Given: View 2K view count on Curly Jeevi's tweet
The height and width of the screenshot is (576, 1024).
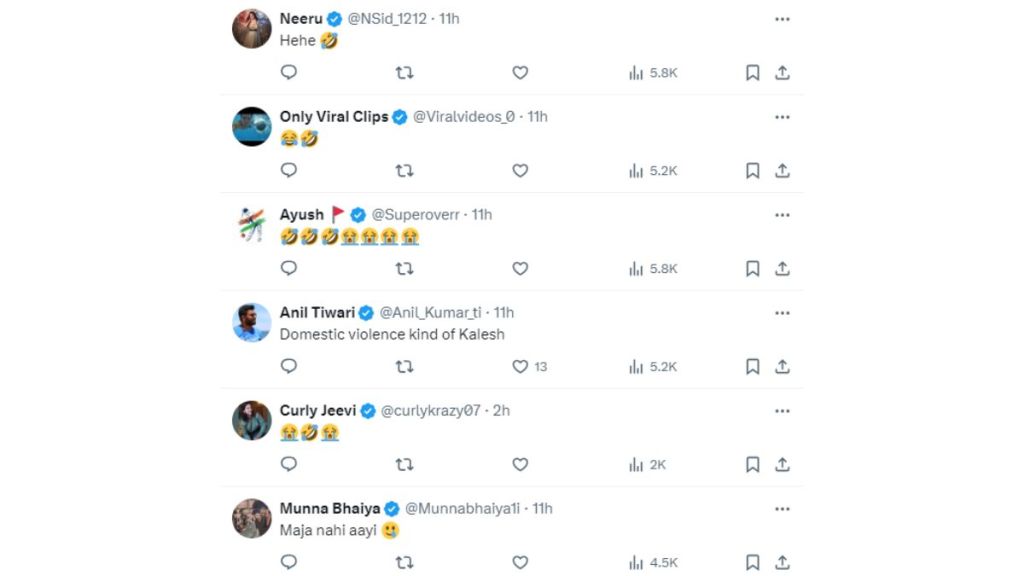Looking at the screenshot, I should pyautogui.click(x=647, y=464).
